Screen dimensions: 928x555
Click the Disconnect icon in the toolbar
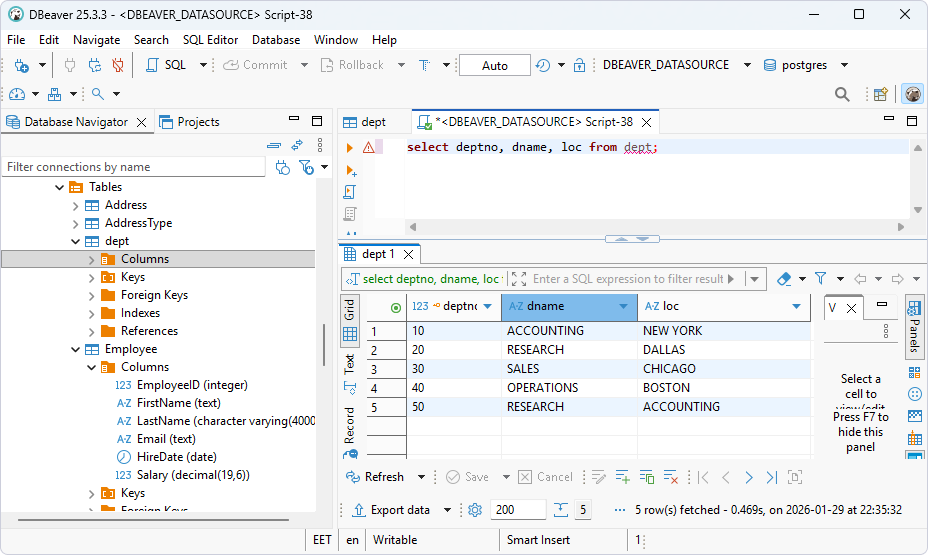(x=118, y=65)
